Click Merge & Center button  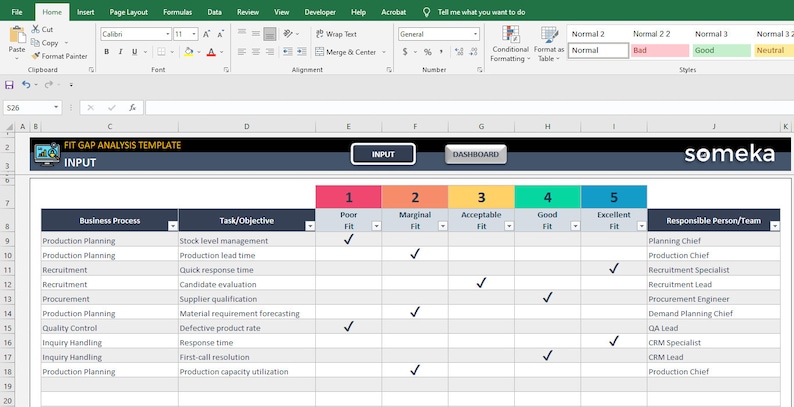(346, 52)
